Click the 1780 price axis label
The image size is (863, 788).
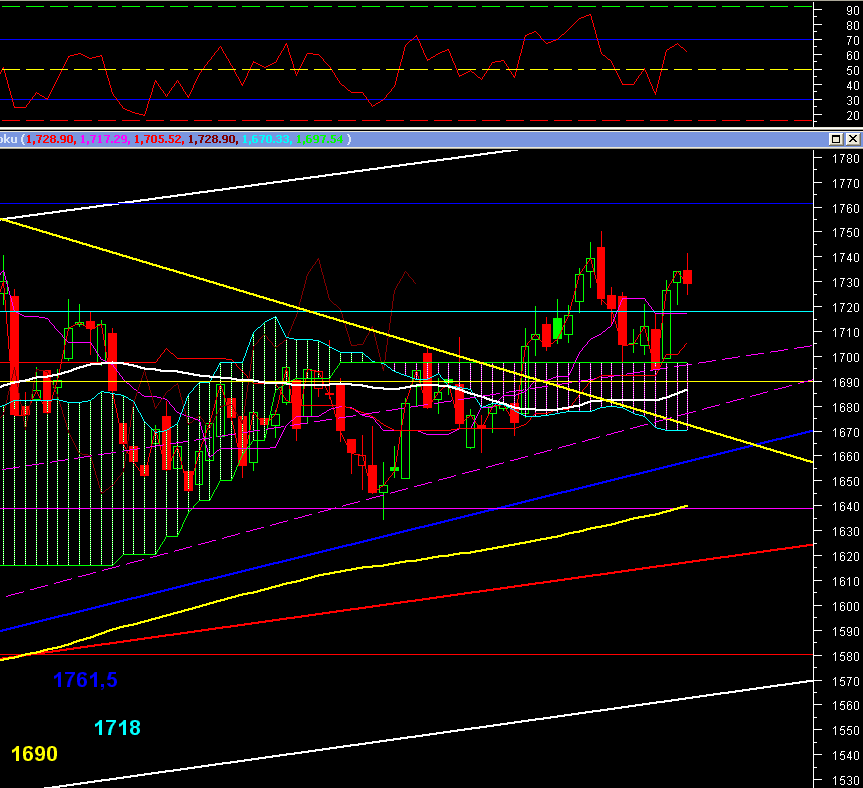coord(845,159)
